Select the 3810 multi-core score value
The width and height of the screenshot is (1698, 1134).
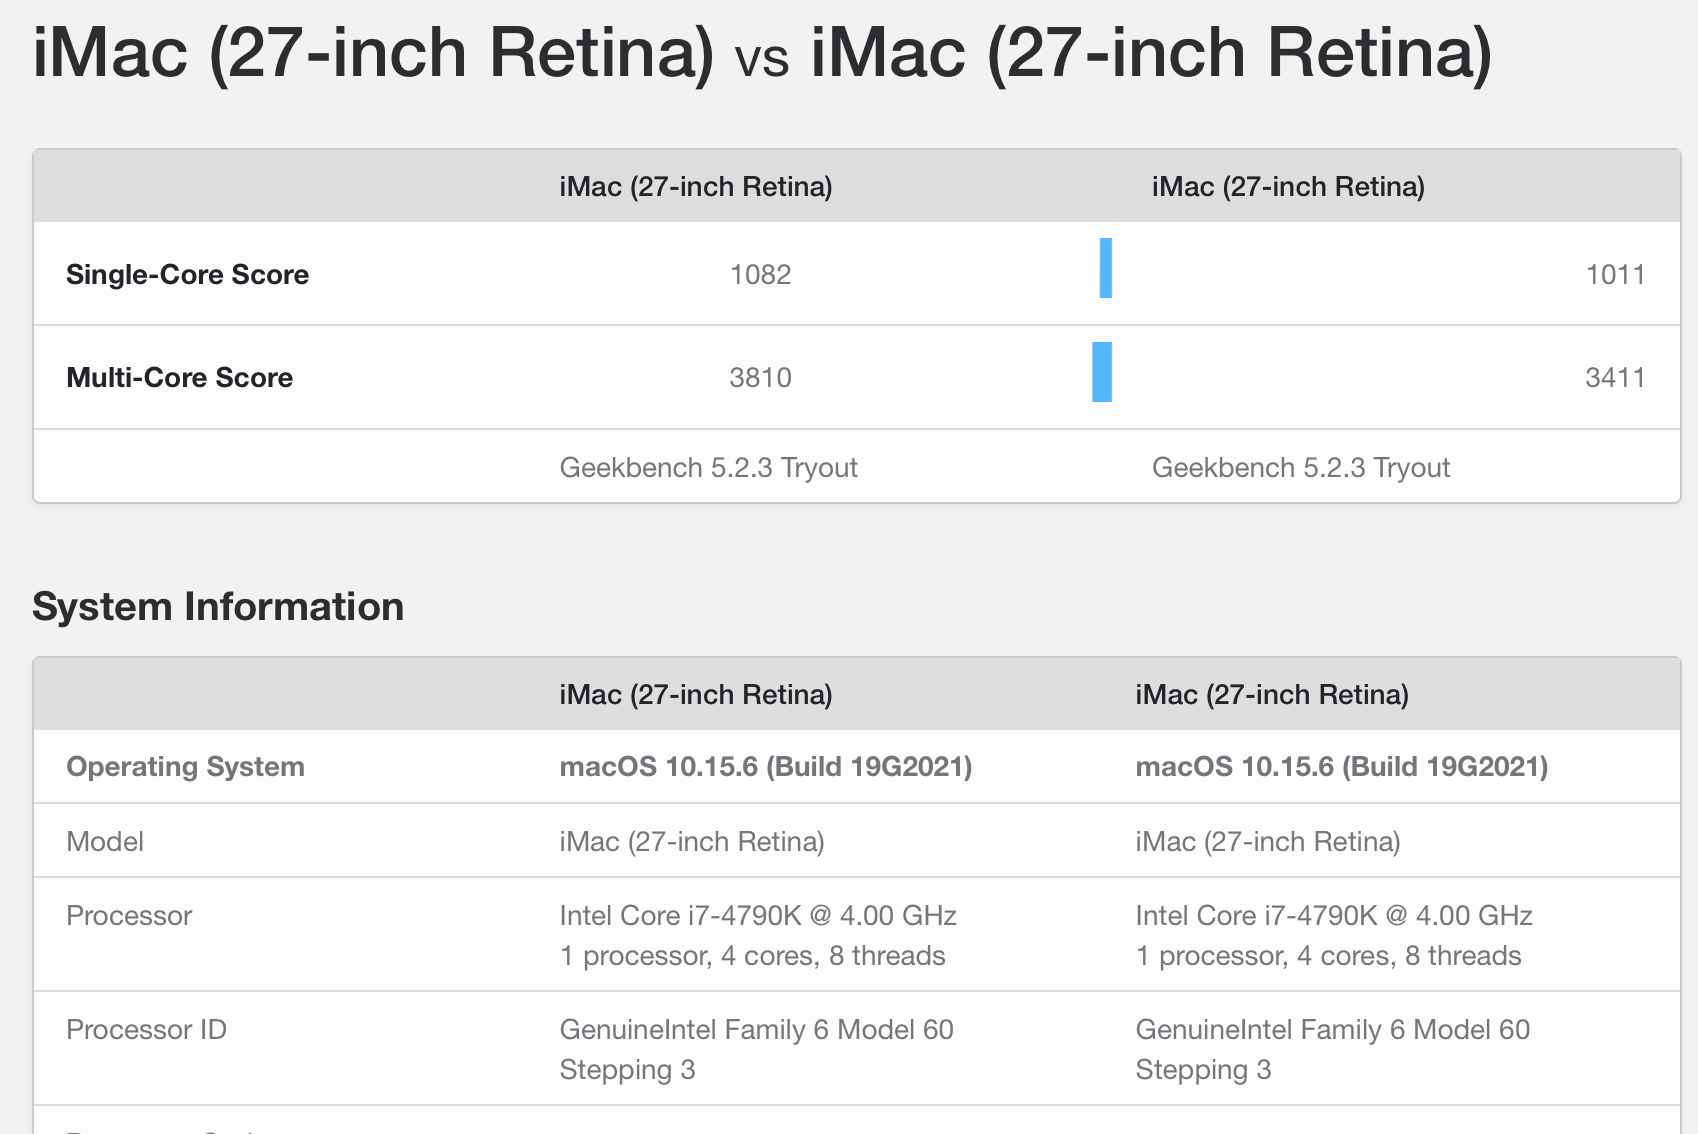pyautogui.click(x=760, y=378)
